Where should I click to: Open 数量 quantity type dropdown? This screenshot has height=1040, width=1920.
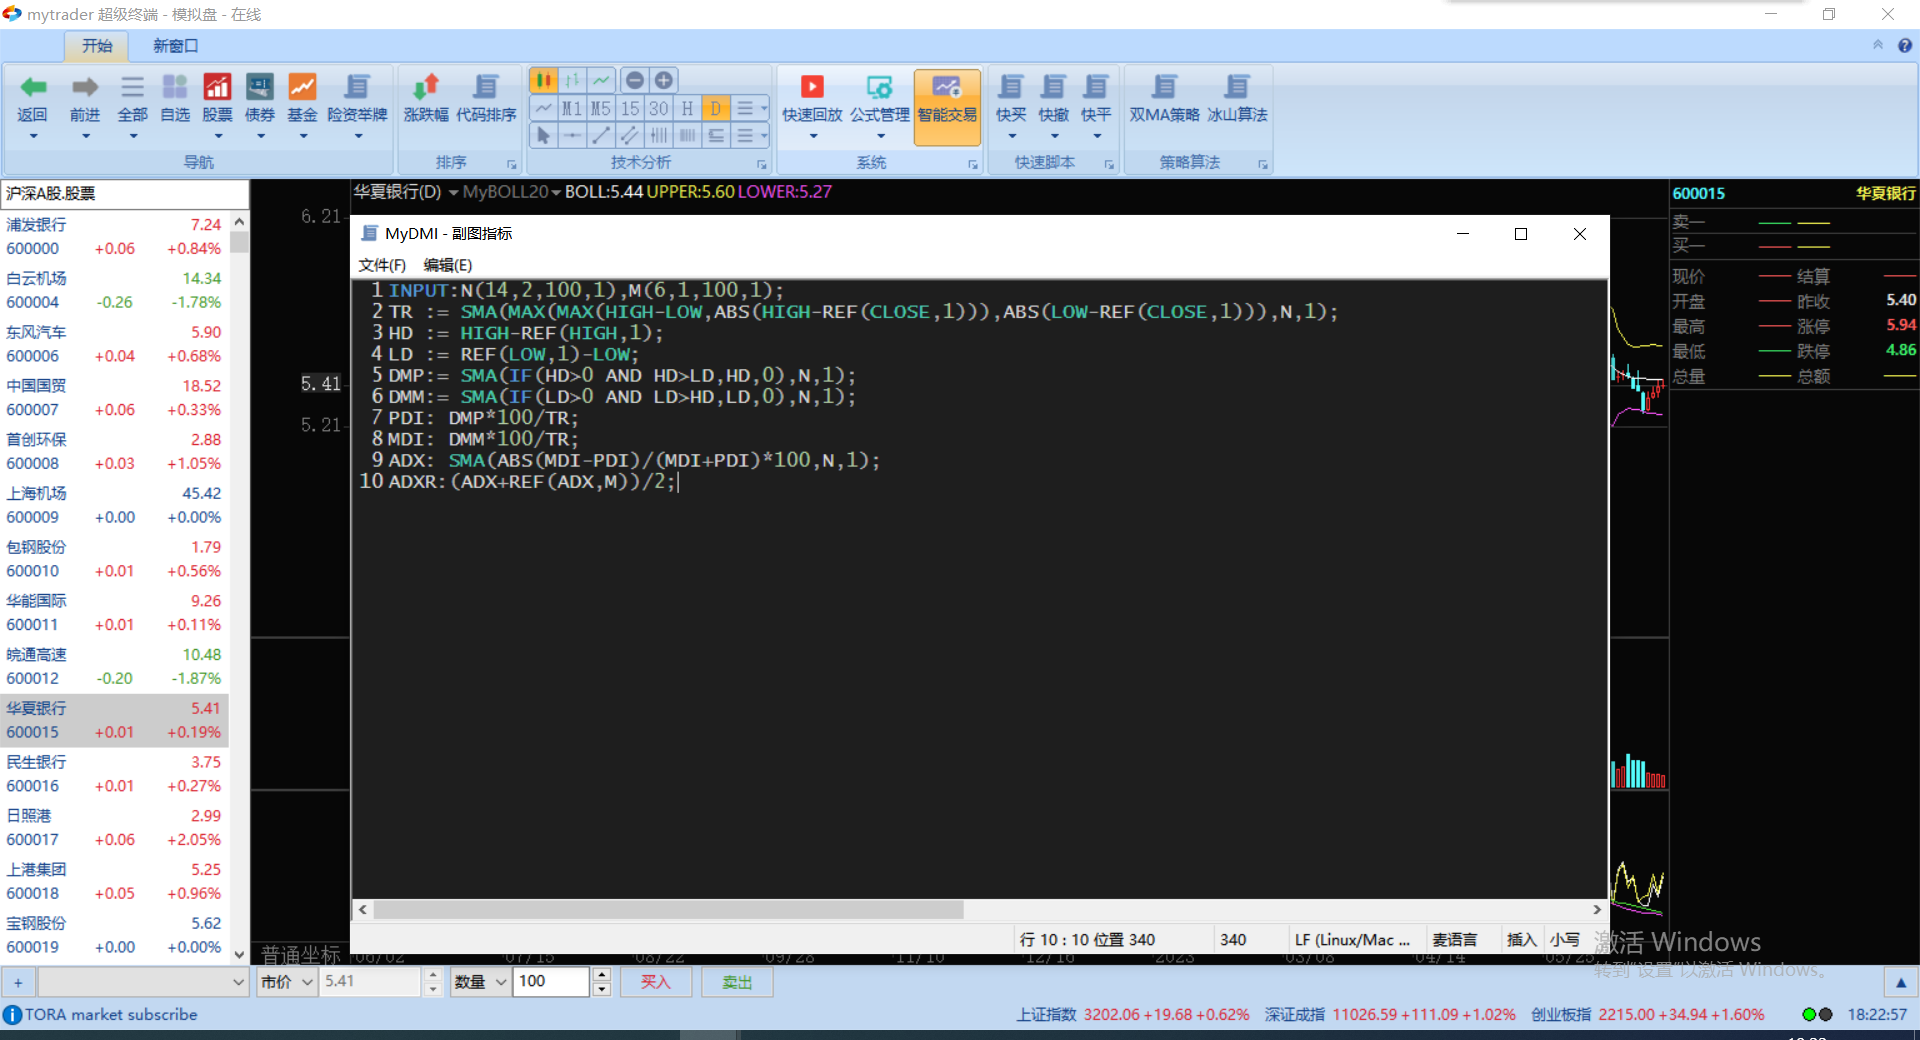pyautogui.click(x=480, y=982)
